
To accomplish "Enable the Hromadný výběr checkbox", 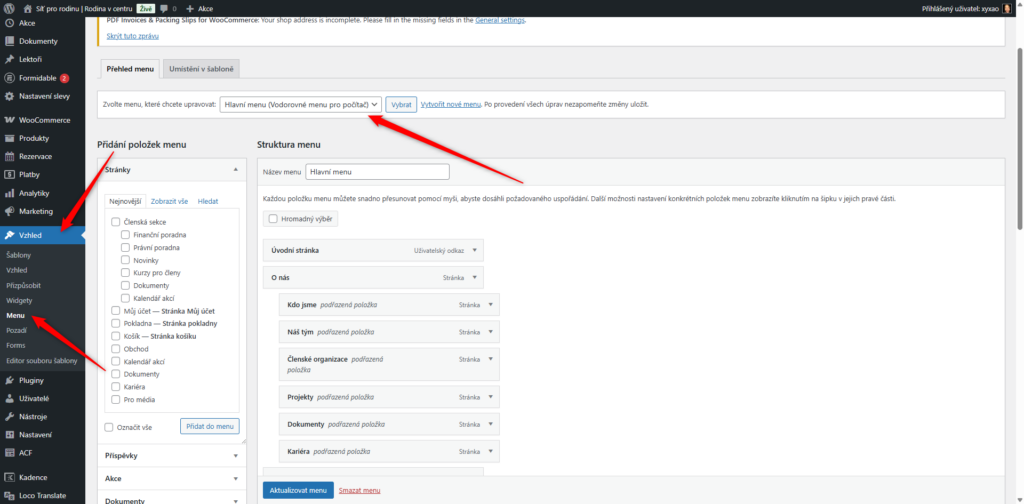I will (273, 218).
